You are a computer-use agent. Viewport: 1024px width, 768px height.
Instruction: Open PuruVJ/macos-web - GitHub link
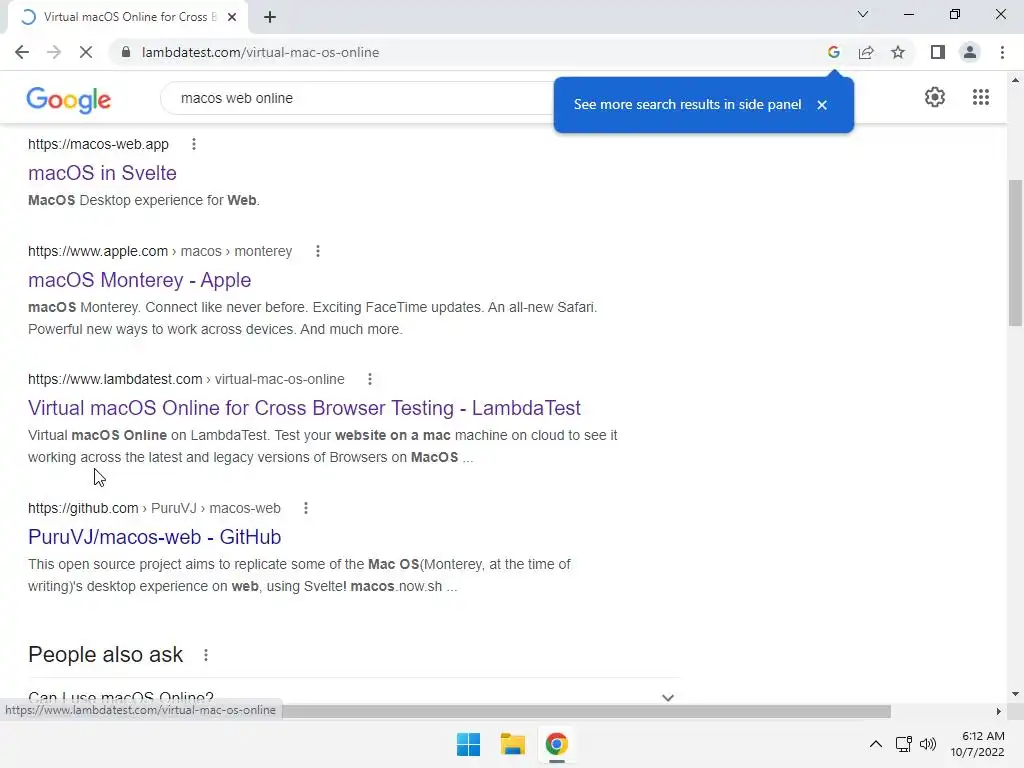(x=155, y=537)
